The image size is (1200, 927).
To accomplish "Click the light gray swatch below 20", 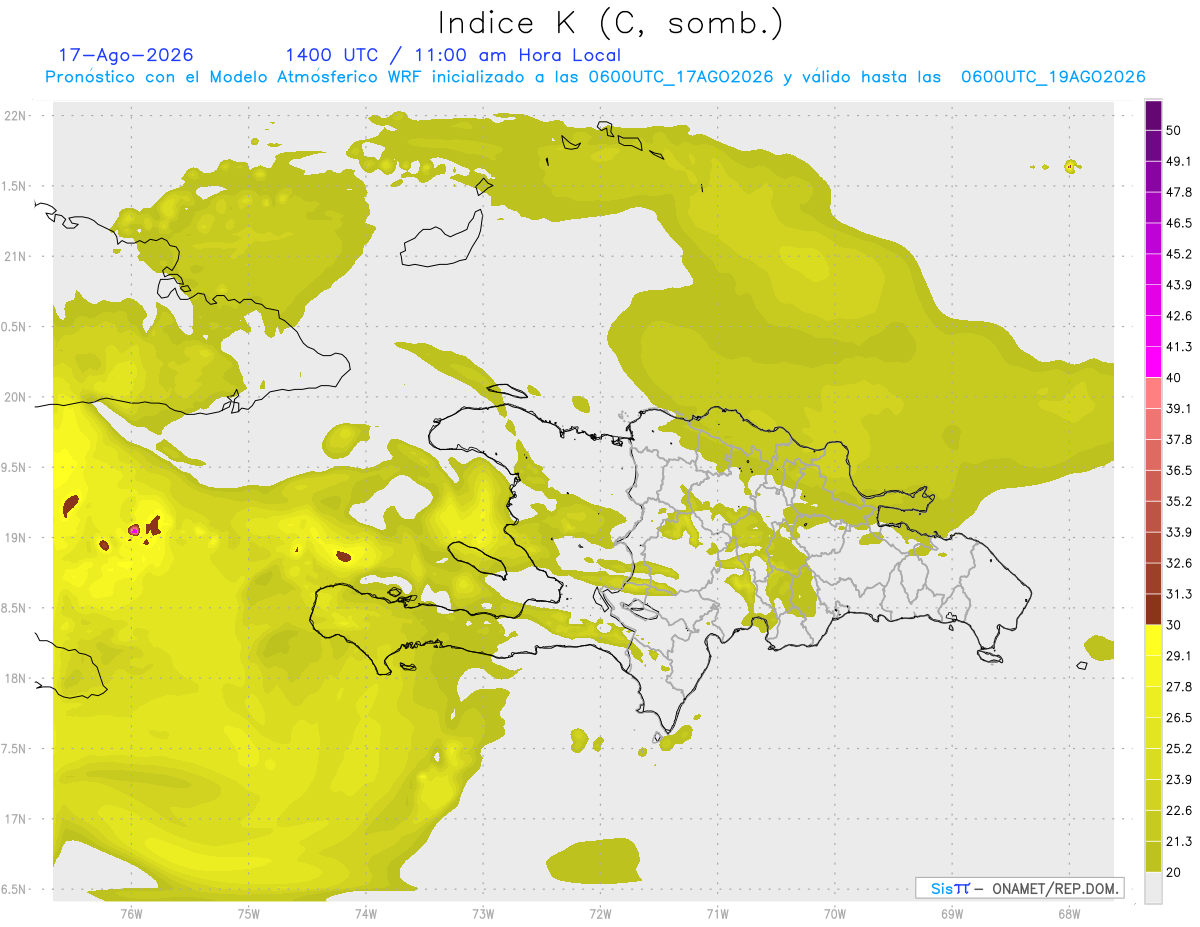I will tap(1153, 888).
